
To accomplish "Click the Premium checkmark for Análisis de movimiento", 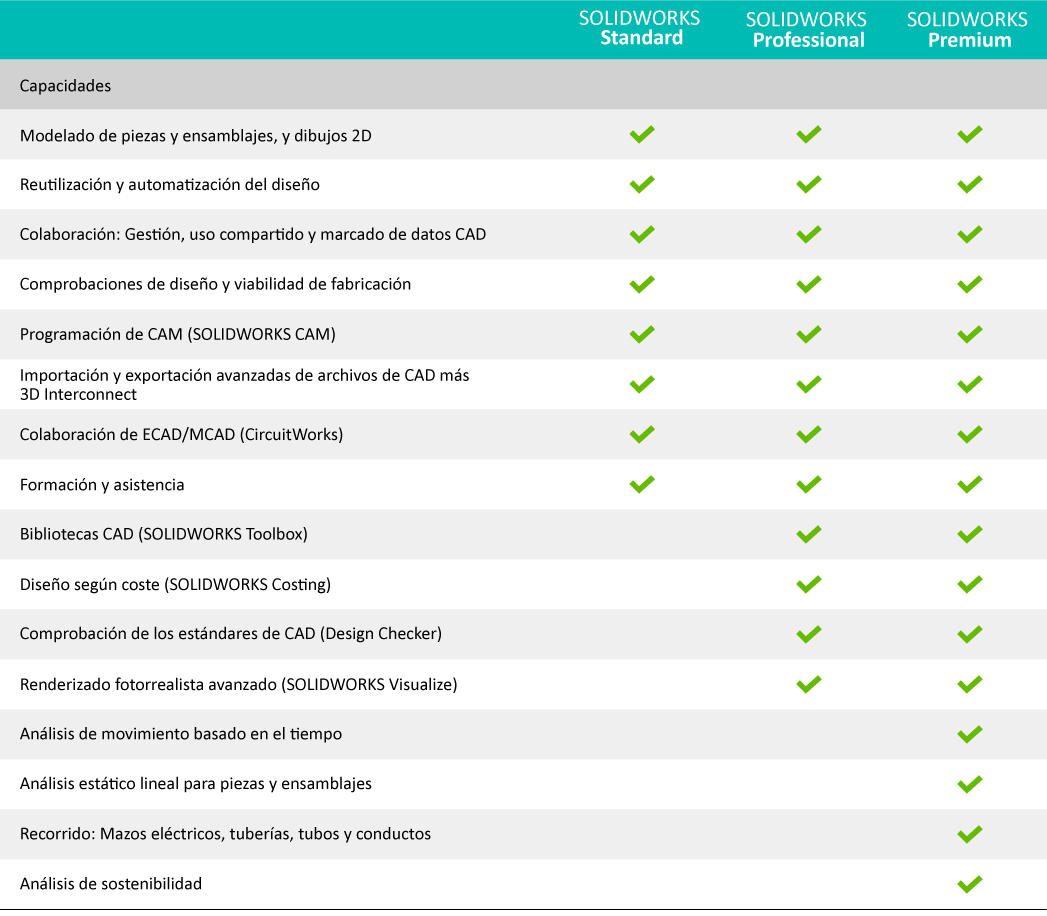I will pyautogui.click(x=970, y=734).
